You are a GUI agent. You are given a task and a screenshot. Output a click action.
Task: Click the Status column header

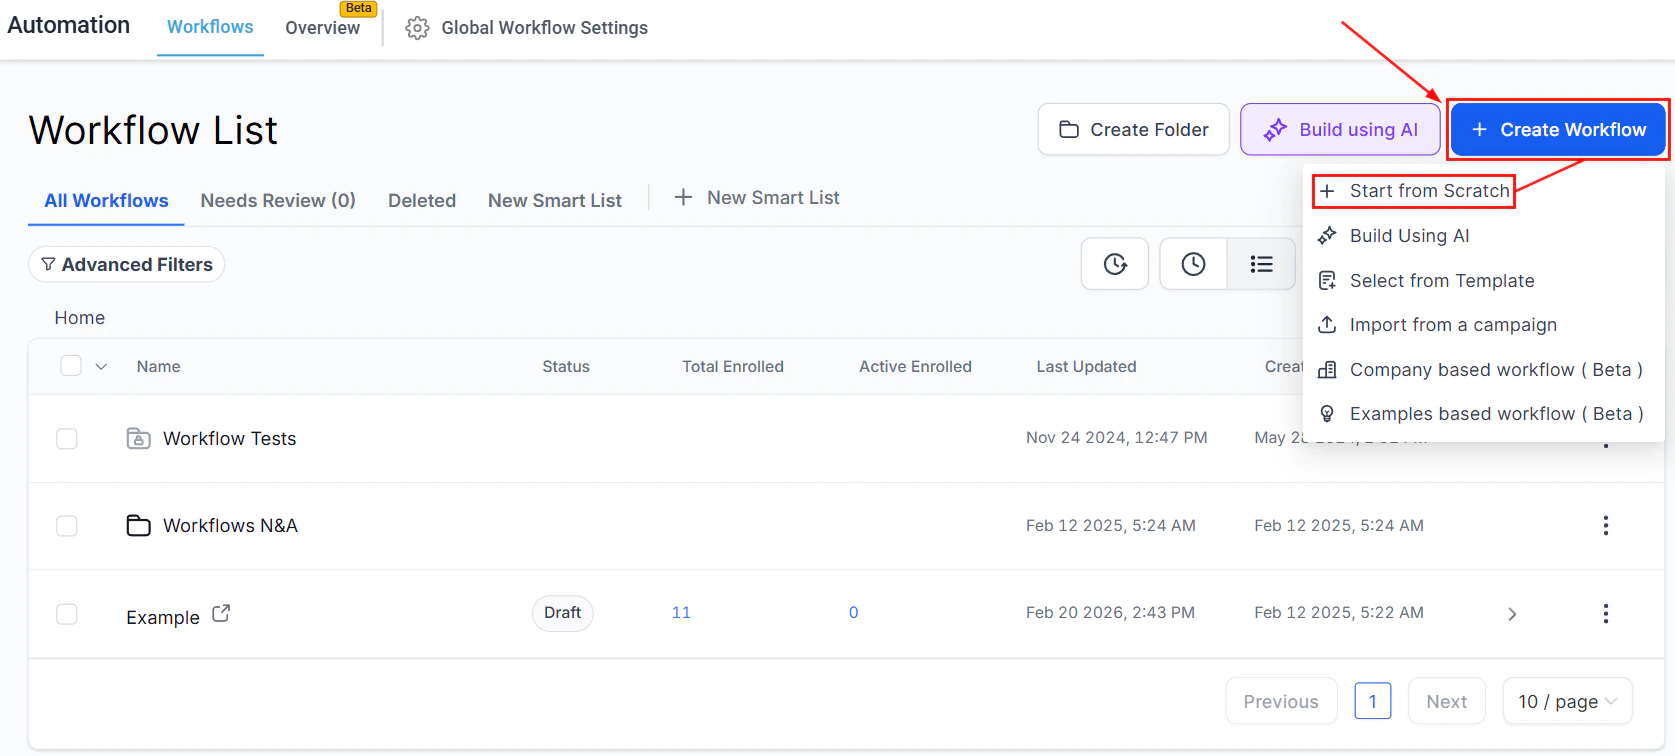(566, 367)
